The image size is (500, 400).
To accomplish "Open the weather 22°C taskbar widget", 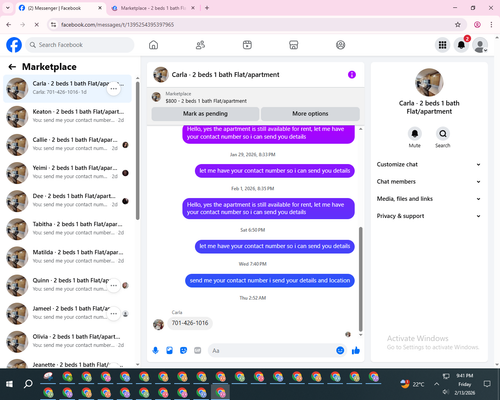I will (x=412, y=384).
